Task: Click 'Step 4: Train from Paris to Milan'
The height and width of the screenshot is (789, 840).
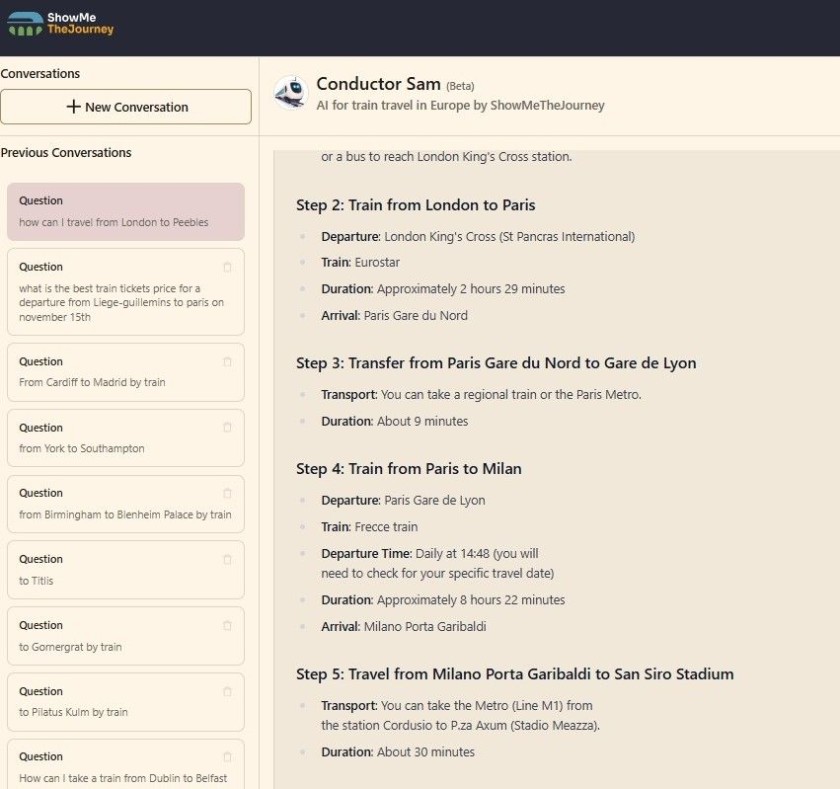Action: tap(409, 469)
